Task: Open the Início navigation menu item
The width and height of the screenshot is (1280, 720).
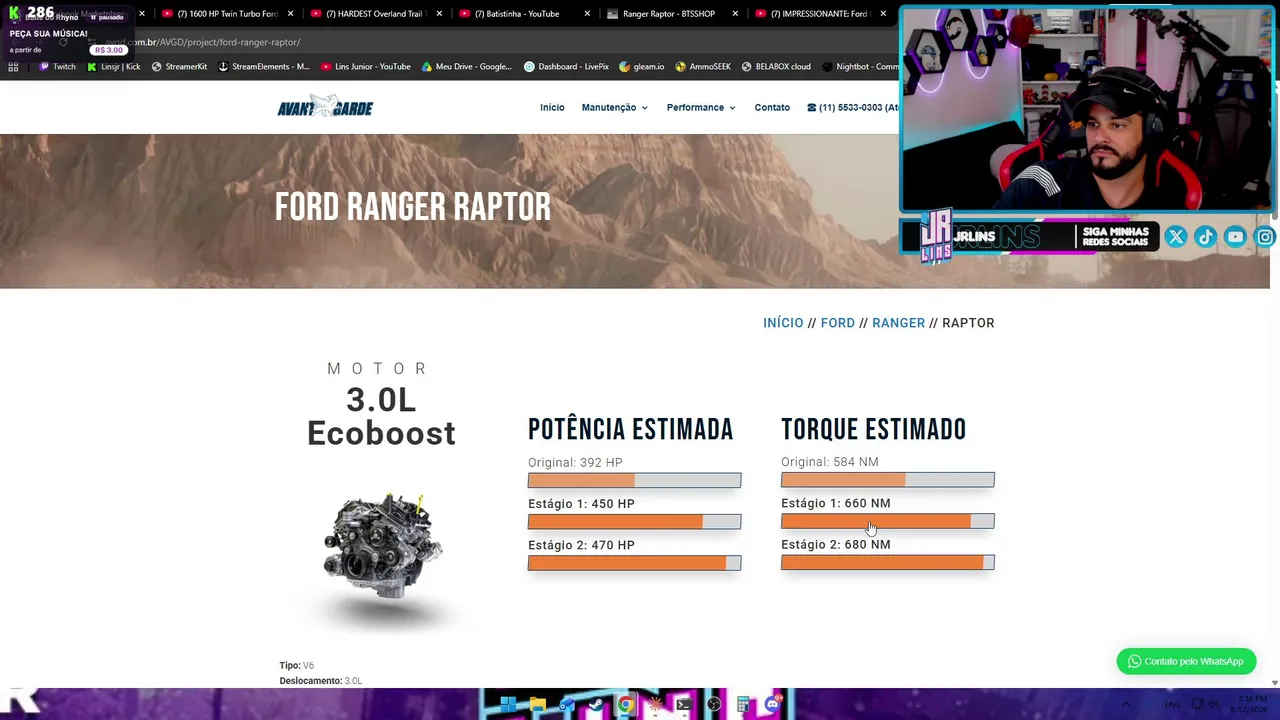Action: click(552, 107)
